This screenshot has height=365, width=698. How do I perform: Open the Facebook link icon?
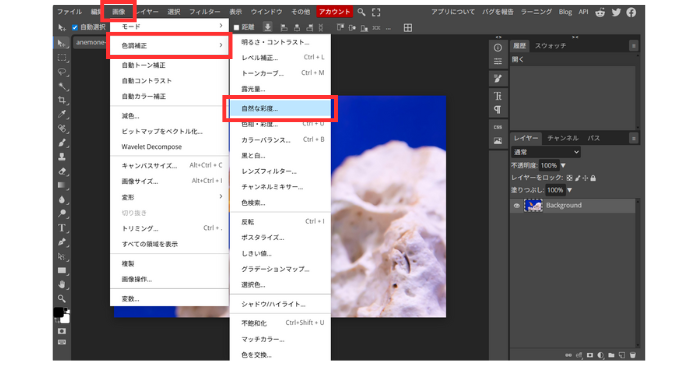[x=631, y=12]
